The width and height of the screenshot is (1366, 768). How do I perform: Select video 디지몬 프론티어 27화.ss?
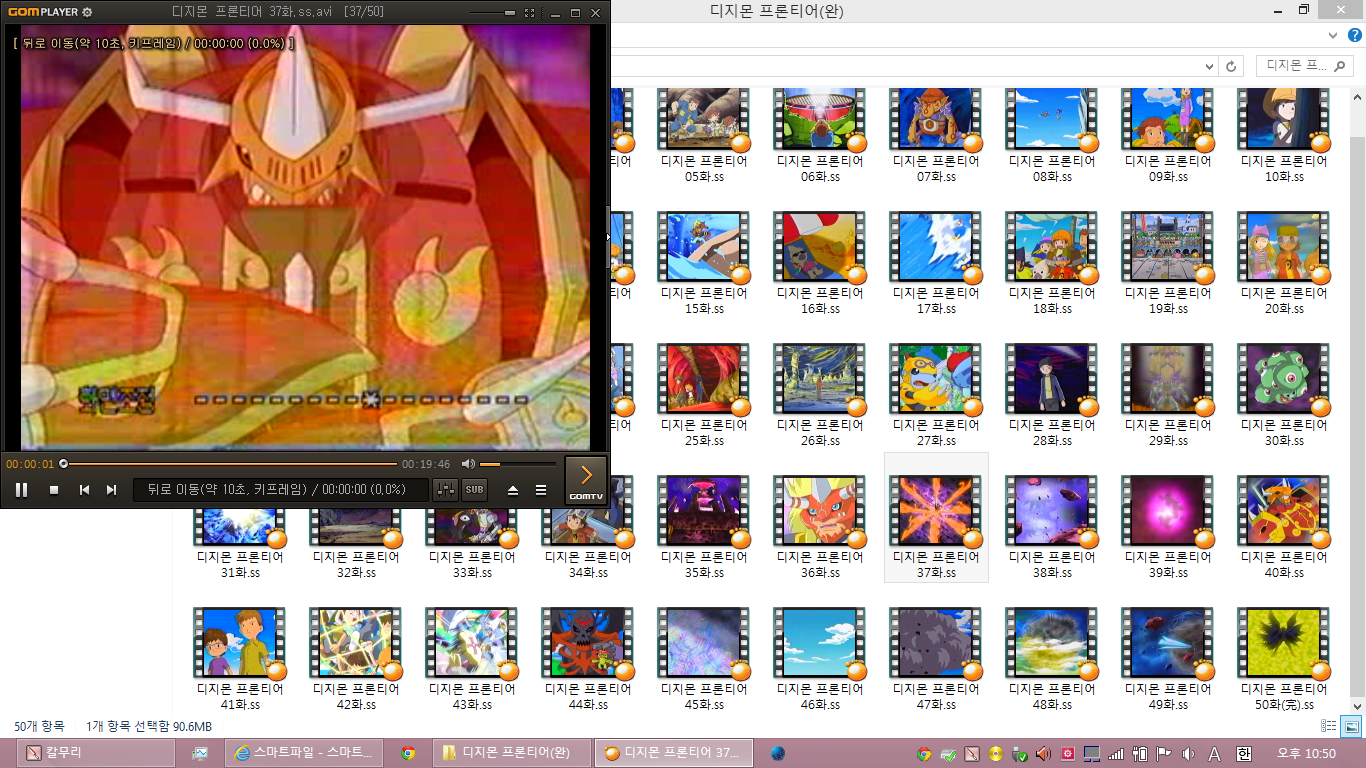(x=936, y=395)
